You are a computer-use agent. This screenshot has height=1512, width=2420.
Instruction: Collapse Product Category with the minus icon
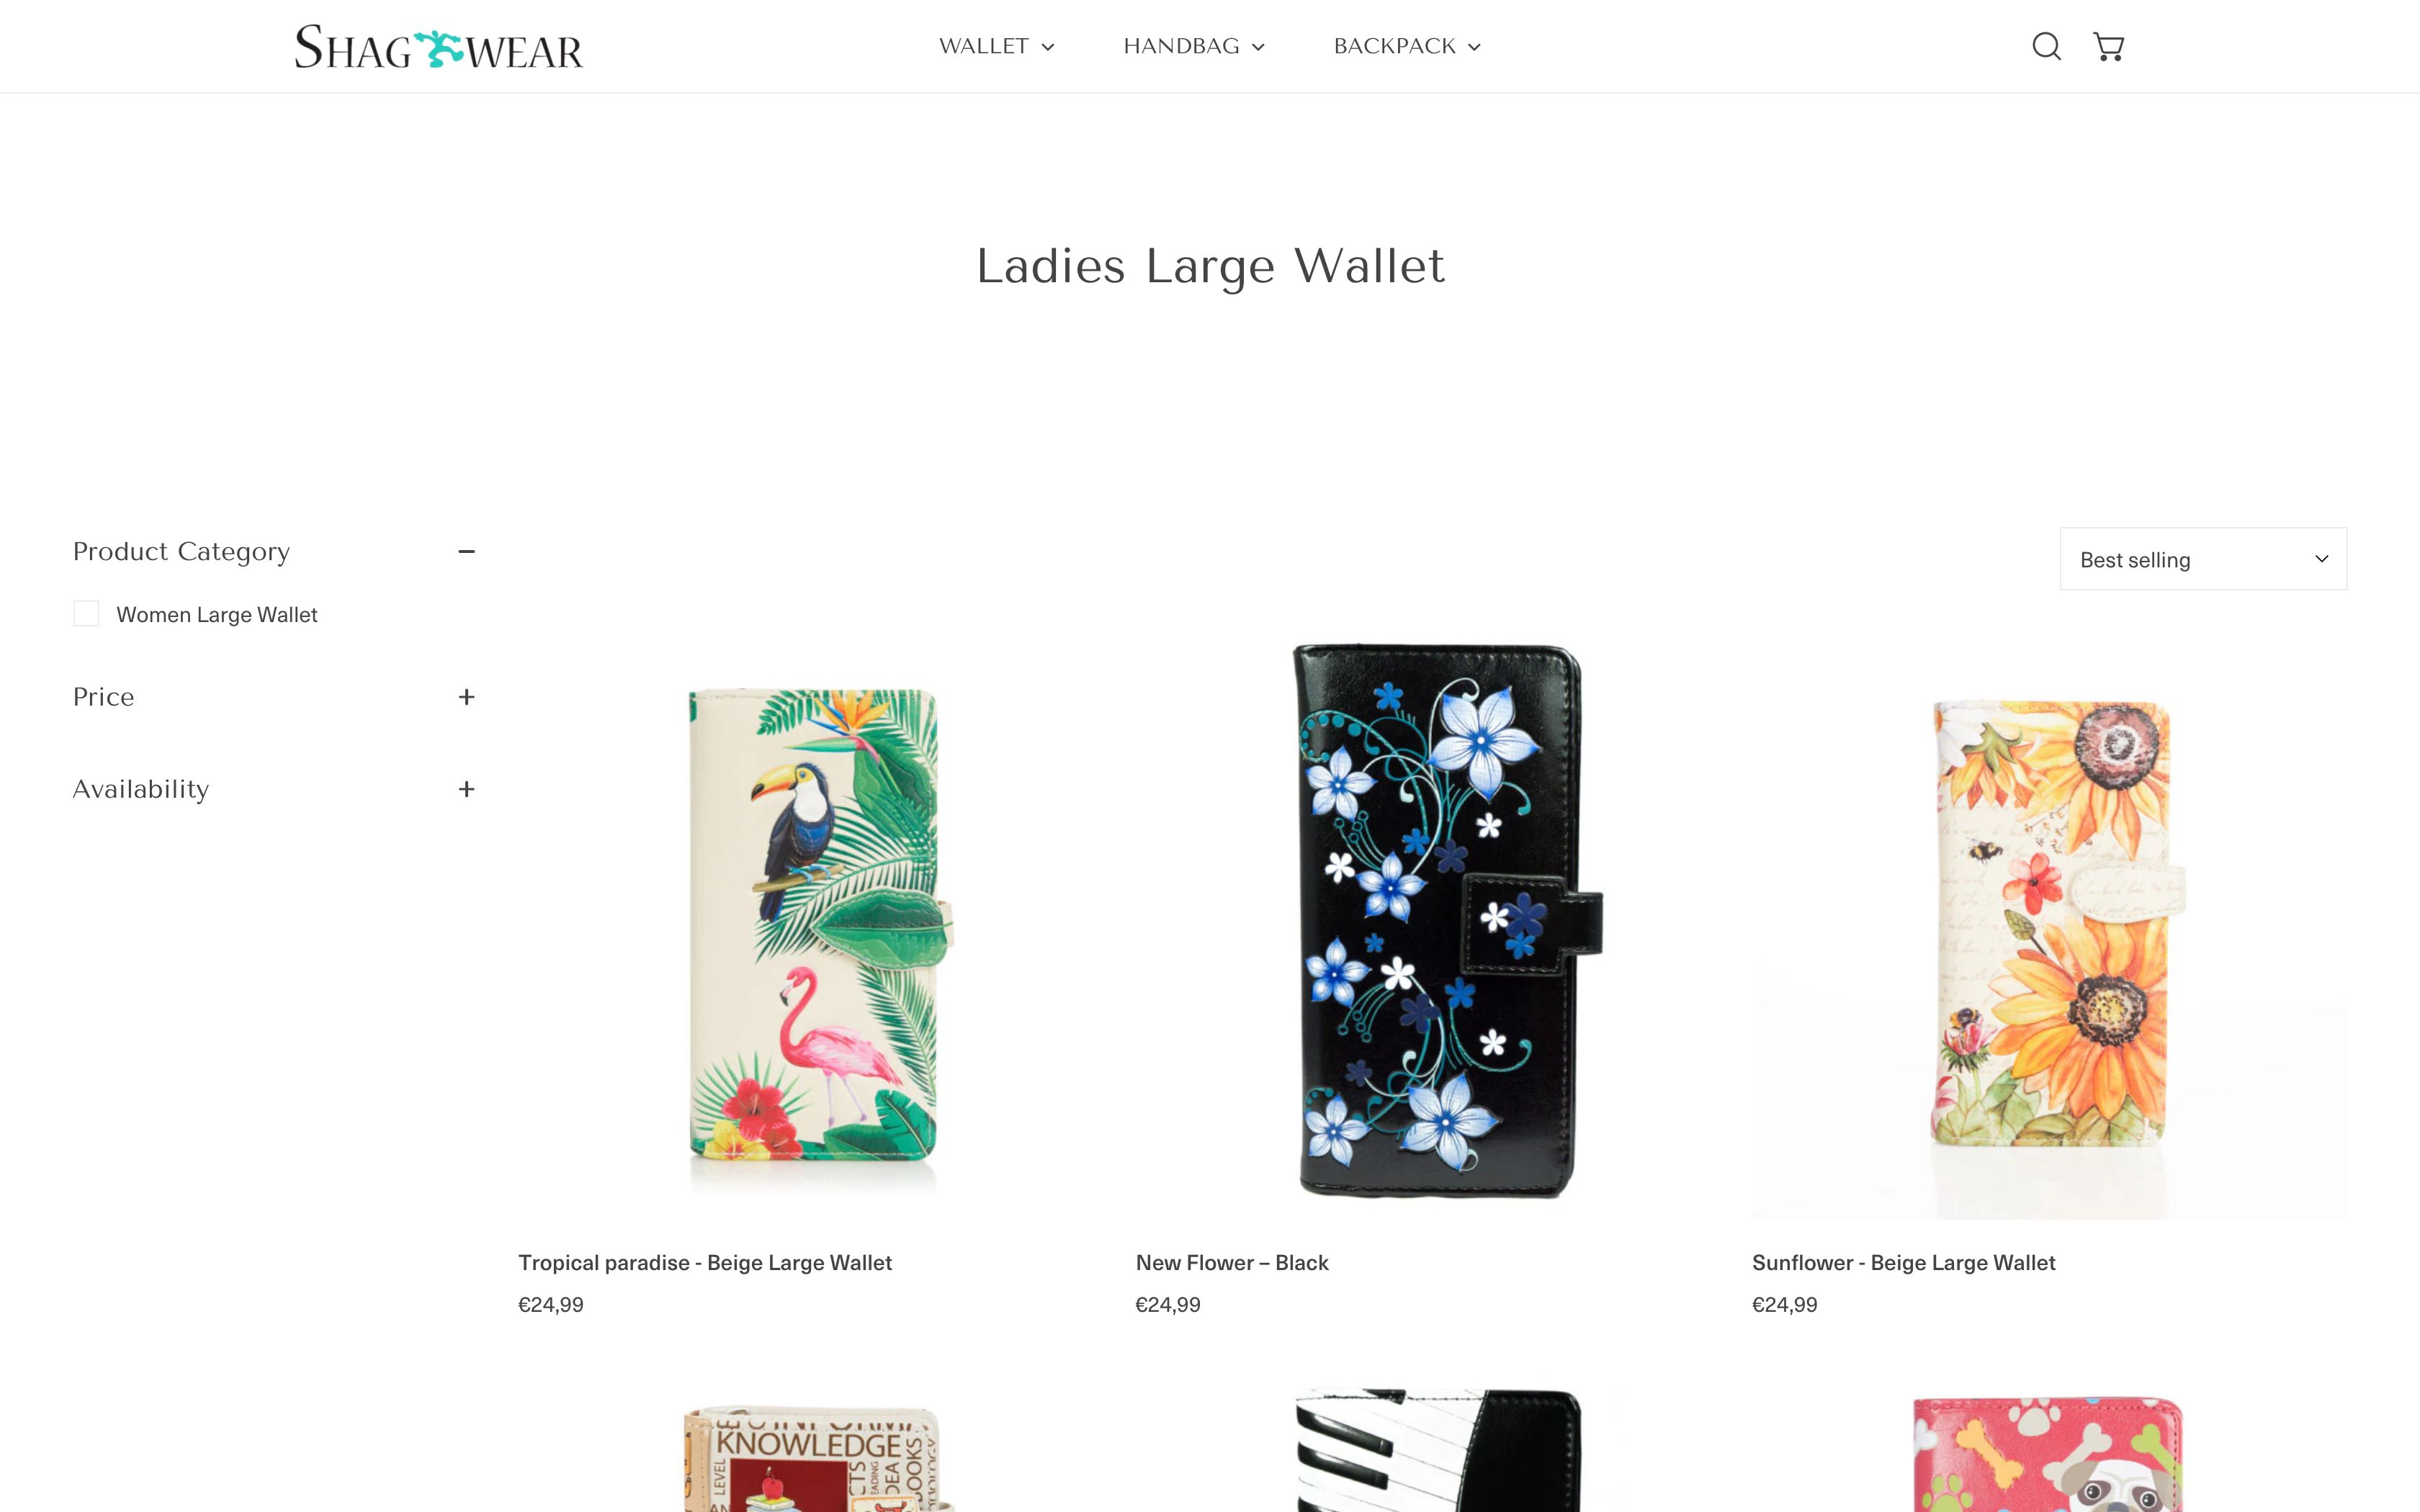click(466, 551)
